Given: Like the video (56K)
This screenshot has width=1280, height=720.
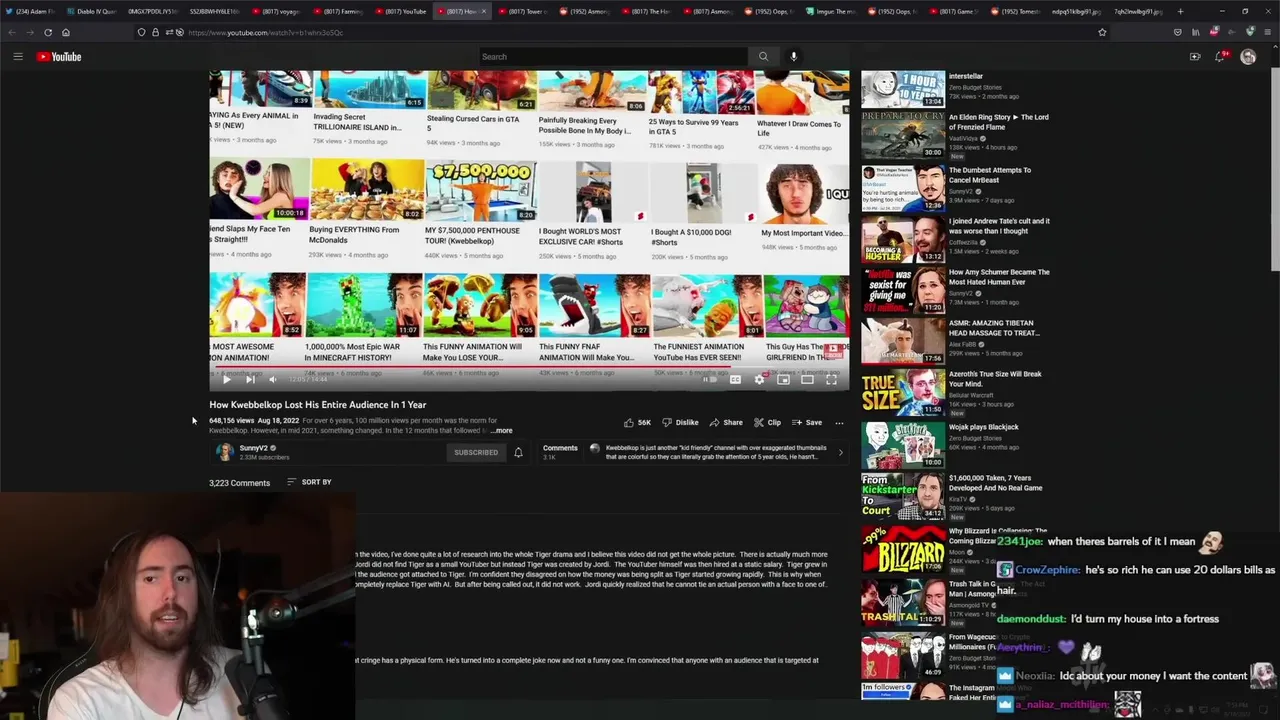Looking at the screenshot, I should pyautogui.click(x=637, y=423).
